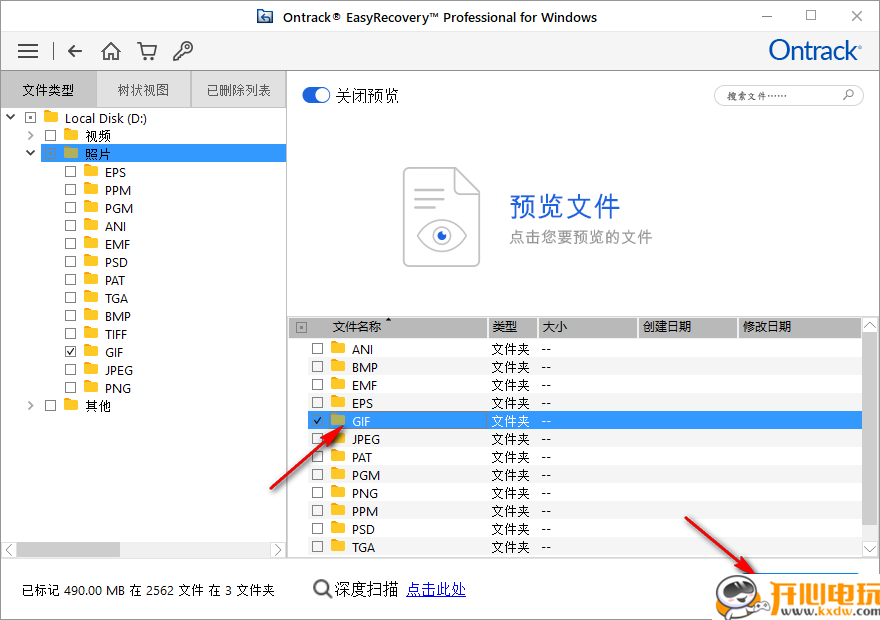Check the PSD checkbox in file list
Image resolution: width=880 pixels, height=620 pixels.
(x=318, y=529)
